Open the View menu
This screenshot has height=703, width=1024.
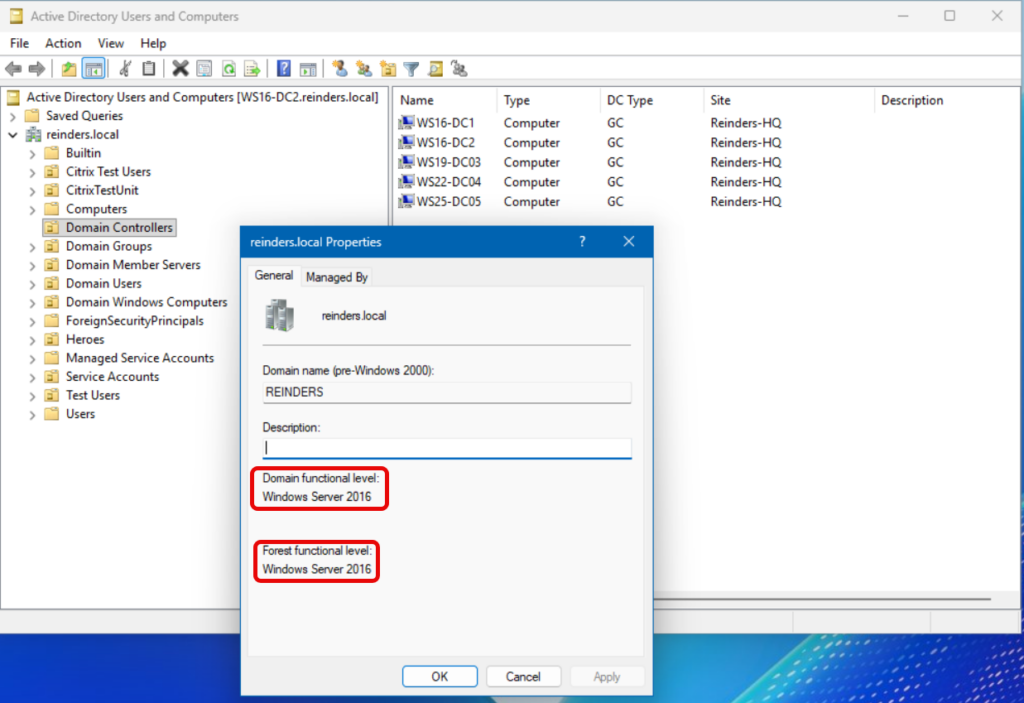click(x=111, y=43)
